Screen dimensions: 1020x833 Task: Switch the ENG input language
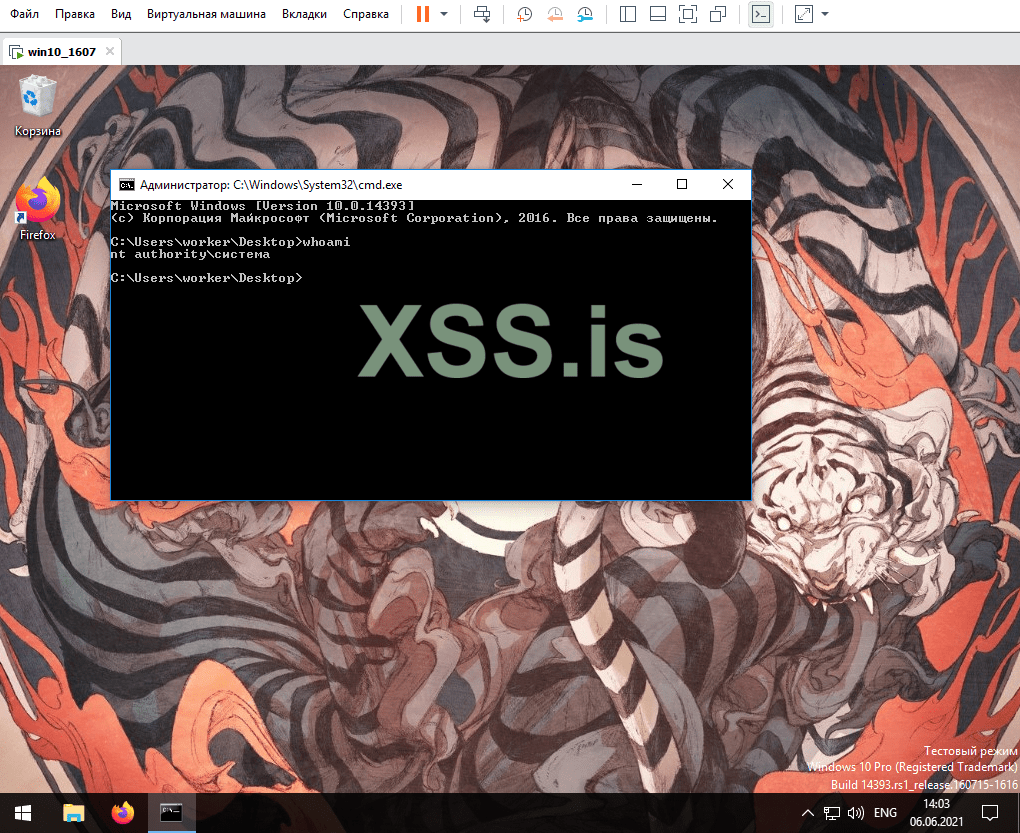coord(885,813)
